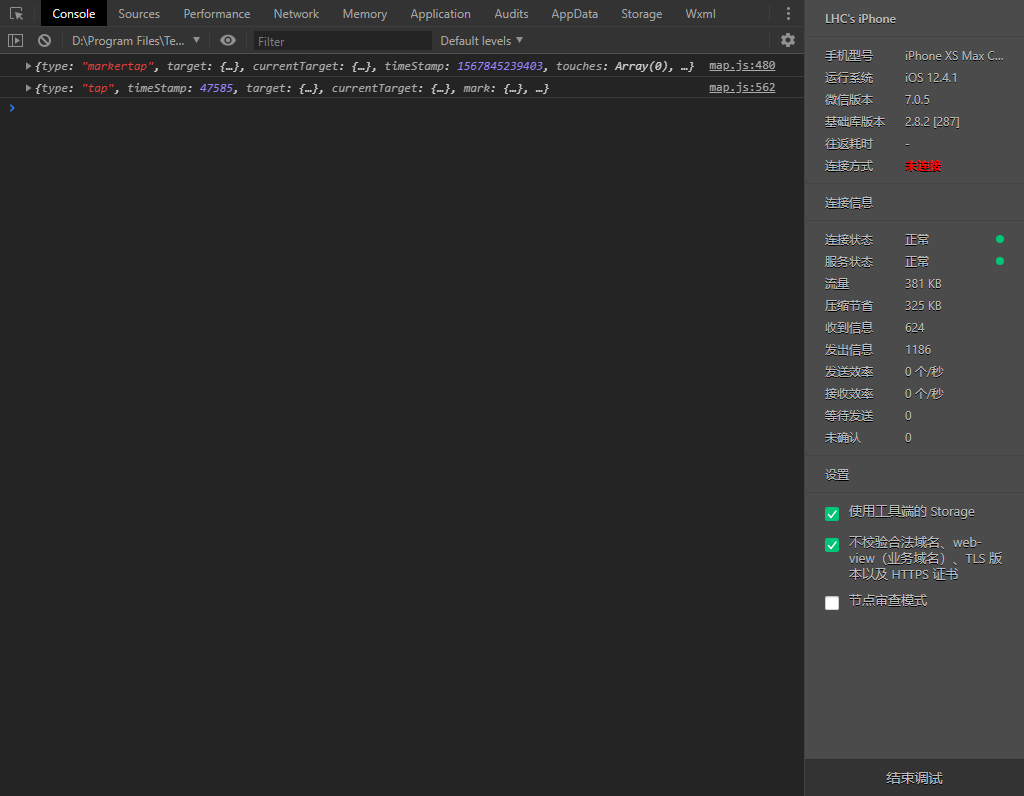Open the DevTools three-dot menu
1024x796 pixels.
coord(788,14)
